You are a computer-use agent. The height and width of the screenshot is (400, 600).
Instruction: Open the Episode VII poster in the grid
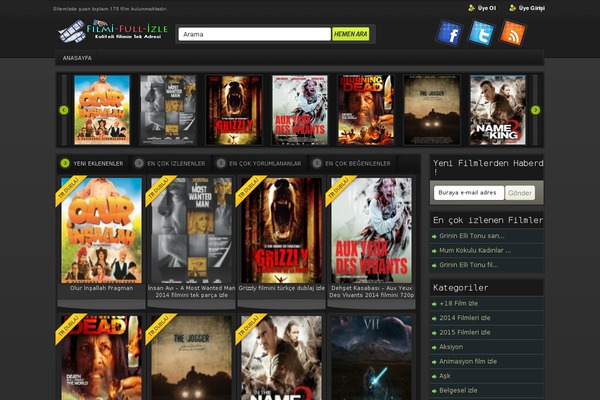(372, 358)
